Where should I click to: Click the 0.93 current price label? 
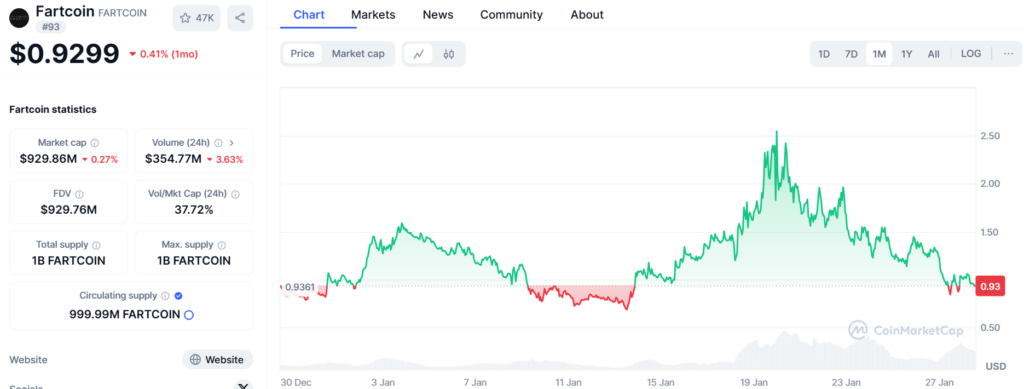[990, 287]
